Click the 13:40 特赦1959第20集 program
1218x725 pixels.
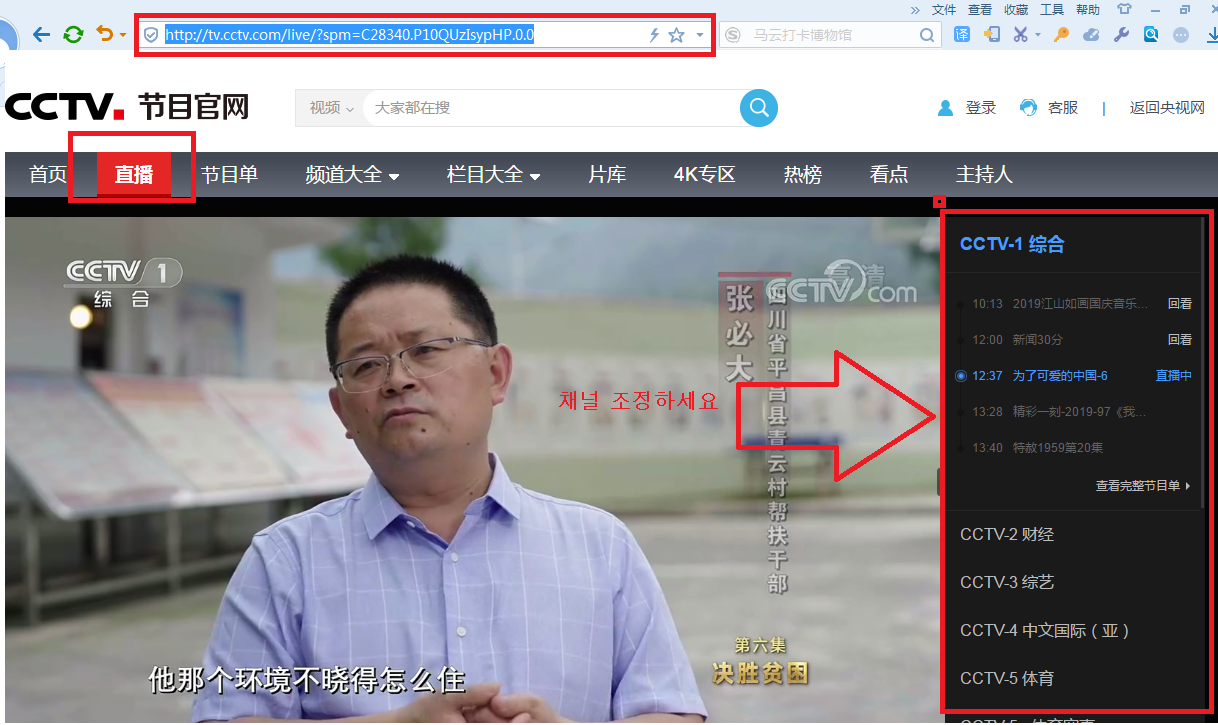(x=1038, y=448)
